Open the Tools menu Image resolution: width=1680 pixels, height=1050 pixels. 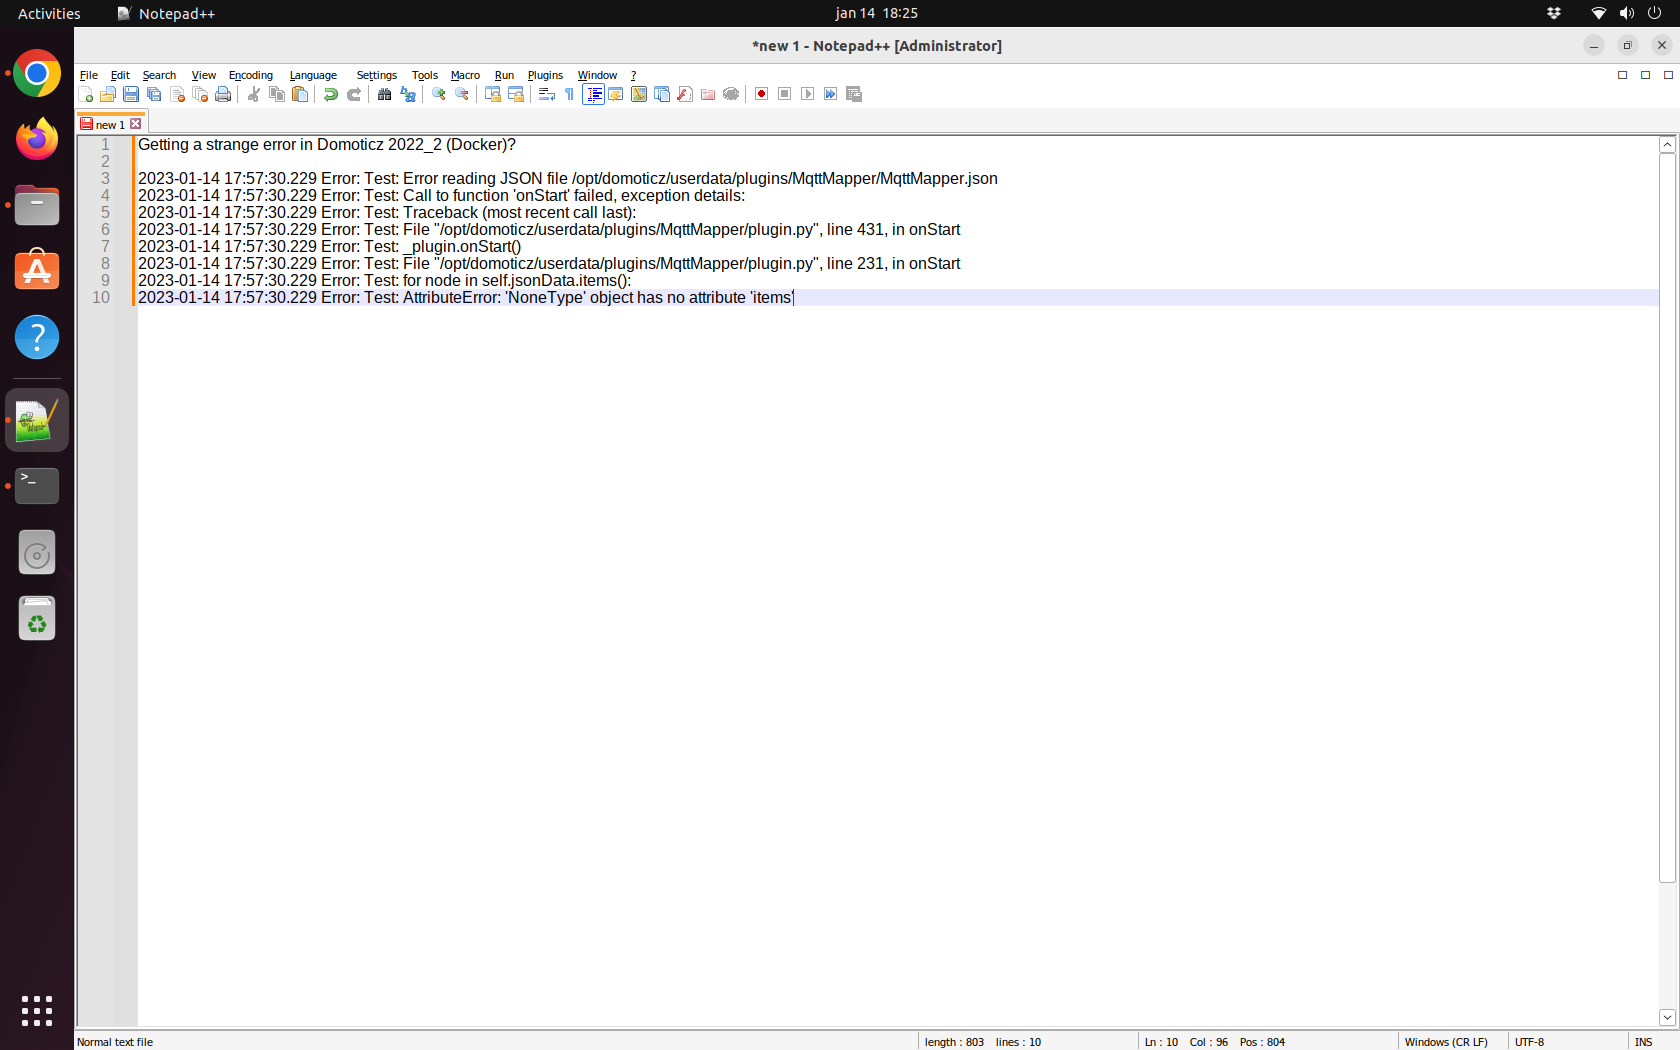pyautogui.click(x=425, y=75)
